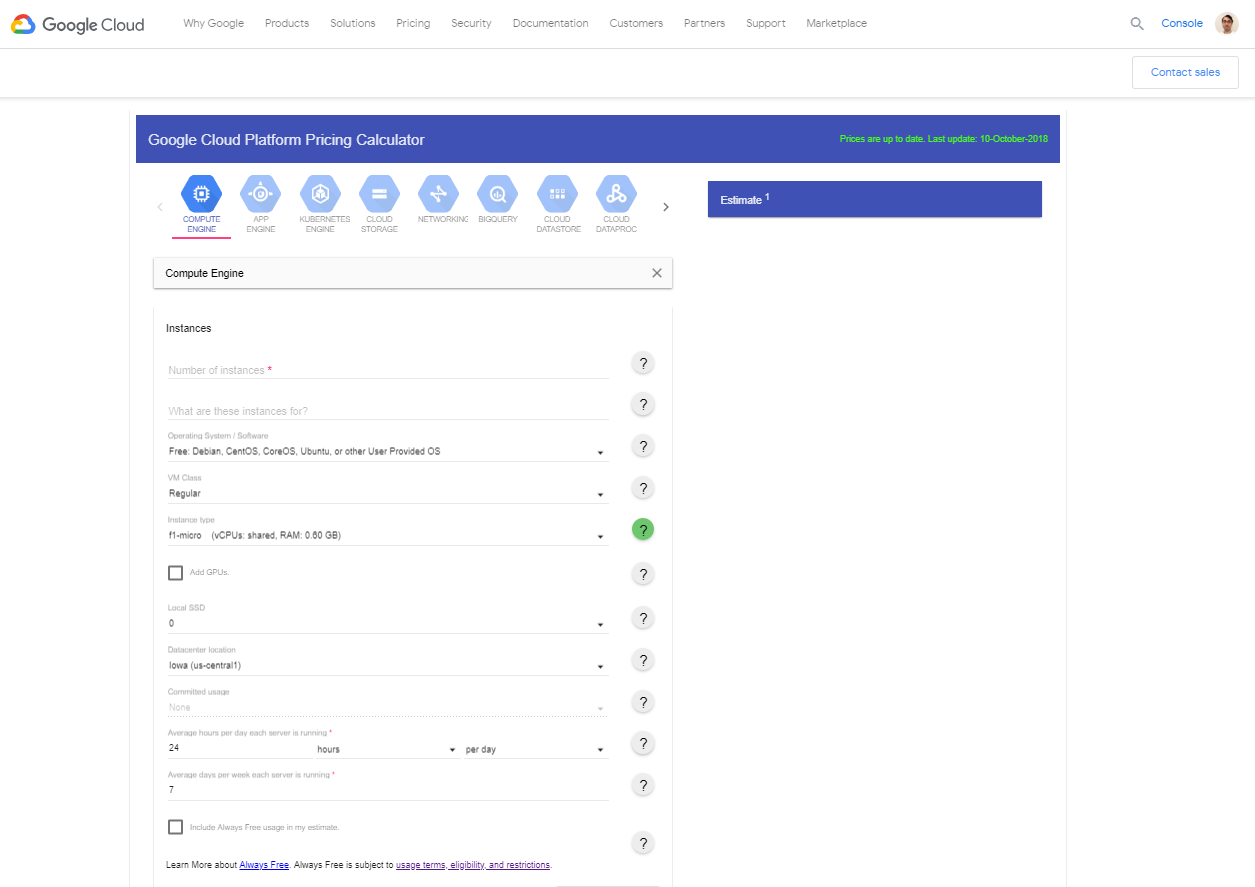1255x887 pixels.
Task: Select the Cloud Storage product icon
Action: click(x=379, y=194)
